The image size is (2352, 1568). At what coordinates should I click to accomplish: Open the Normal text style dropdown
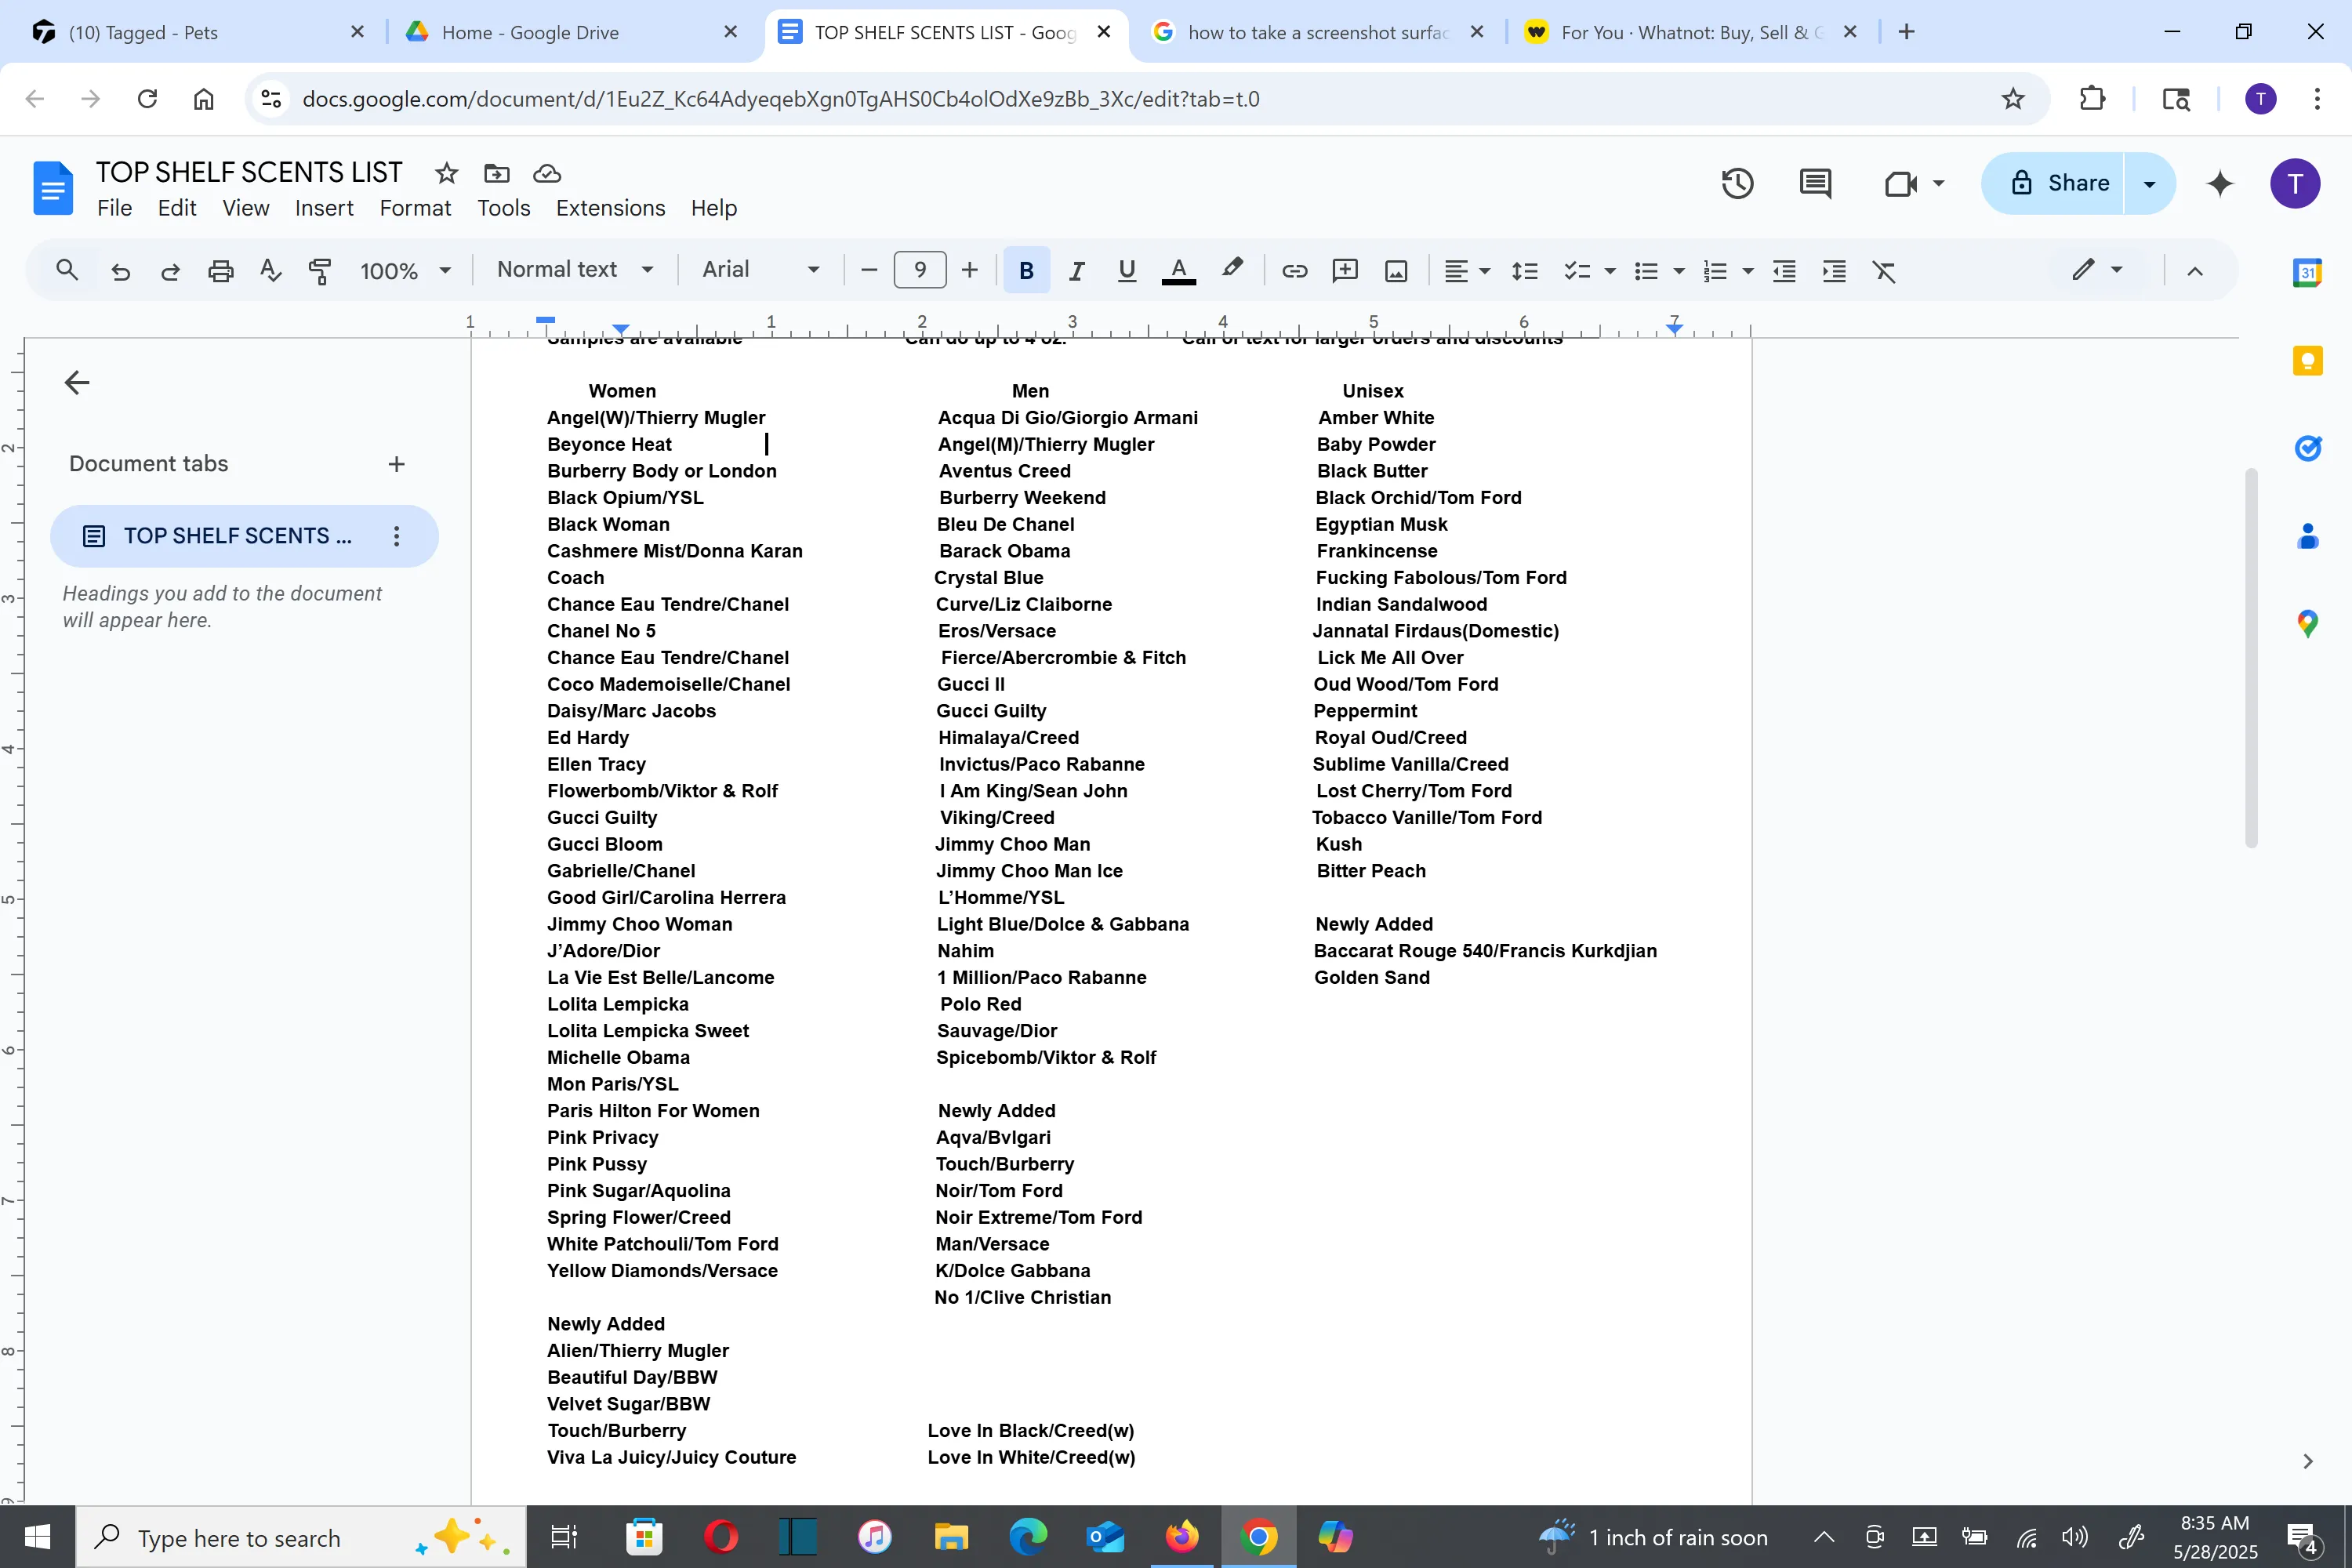tap(575, 270)
